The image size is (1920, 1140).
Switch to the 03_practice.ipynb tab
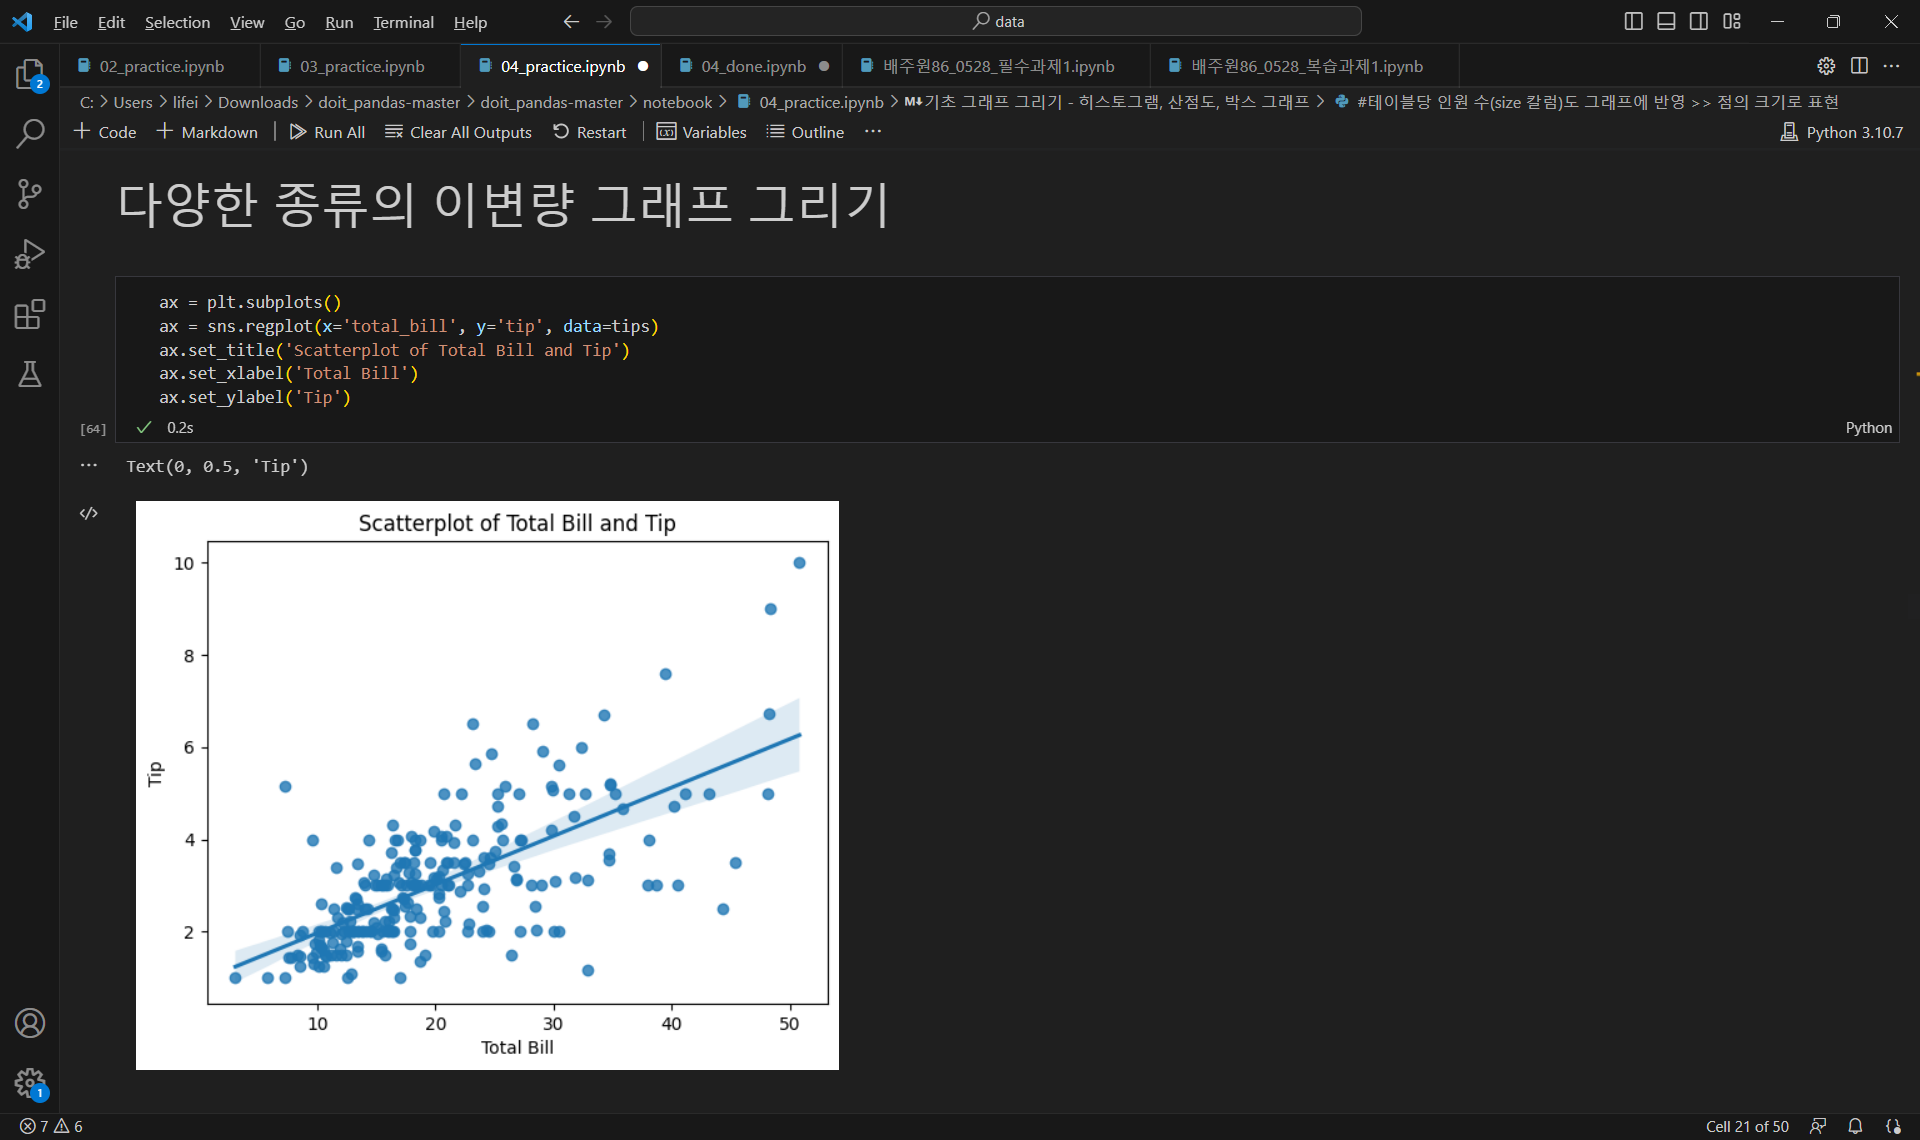tap(361, 66)
